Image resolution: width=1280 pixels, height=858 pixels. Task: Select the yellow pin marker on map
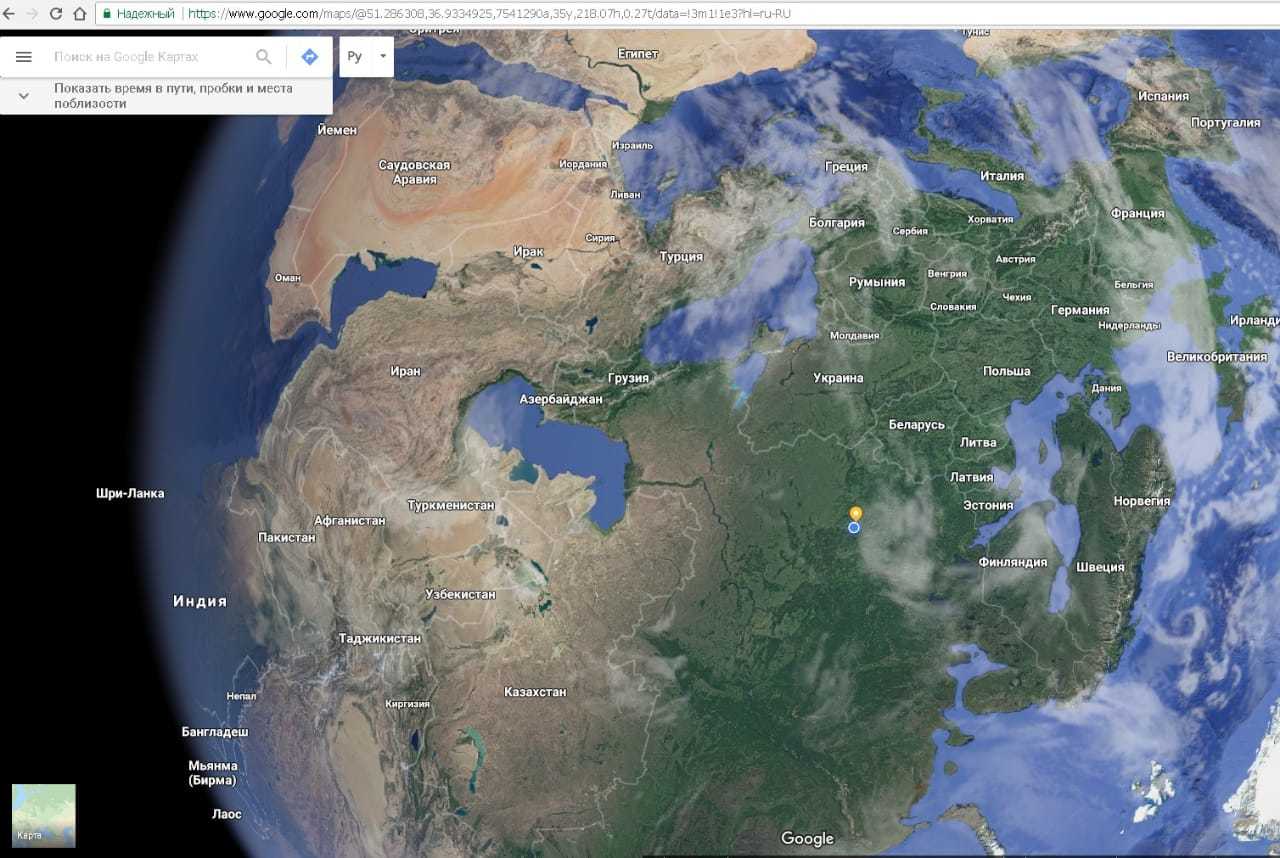tap(856, 513)
